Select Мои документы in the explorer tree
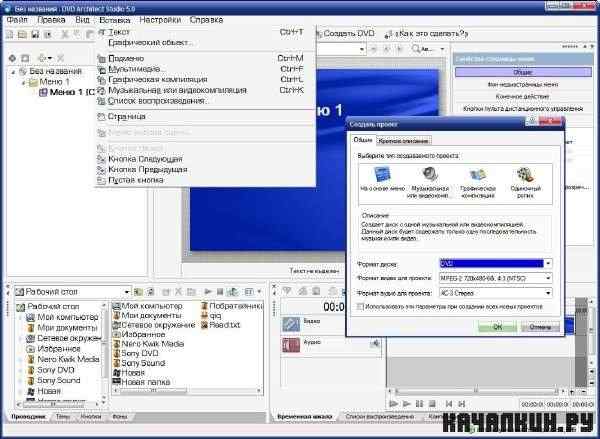The width and height of the screenshot is (600, 439). coord(67,328)
